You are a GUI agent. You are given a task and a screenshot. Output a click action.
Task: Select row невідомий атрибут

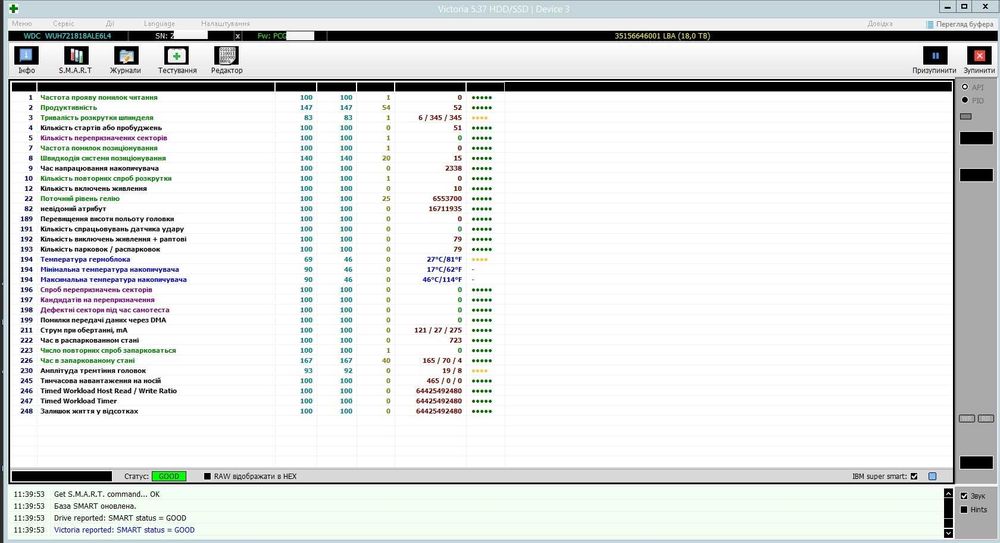click(x=482, y=209)
